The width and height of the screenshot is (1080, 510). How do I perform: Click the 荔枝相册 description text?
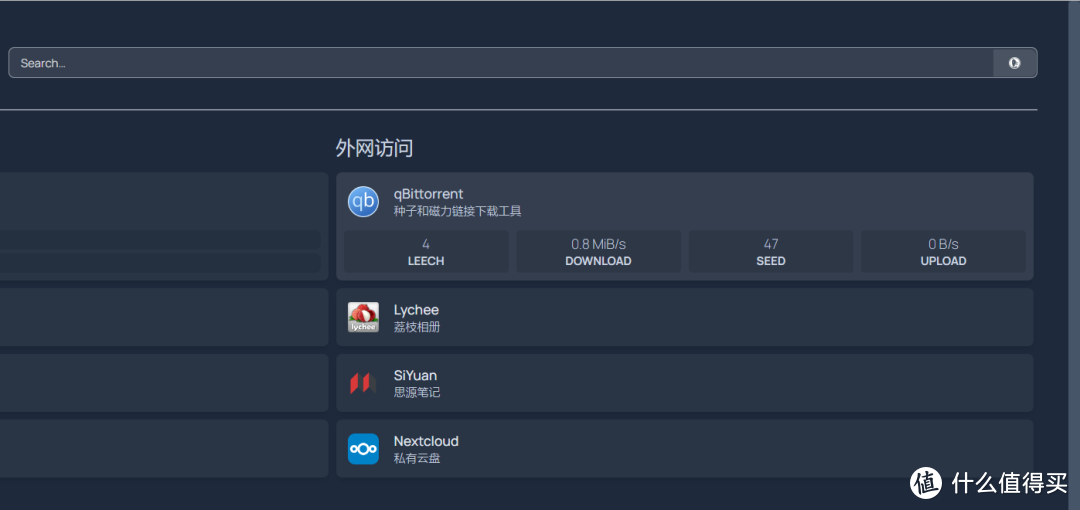[417, 327]
